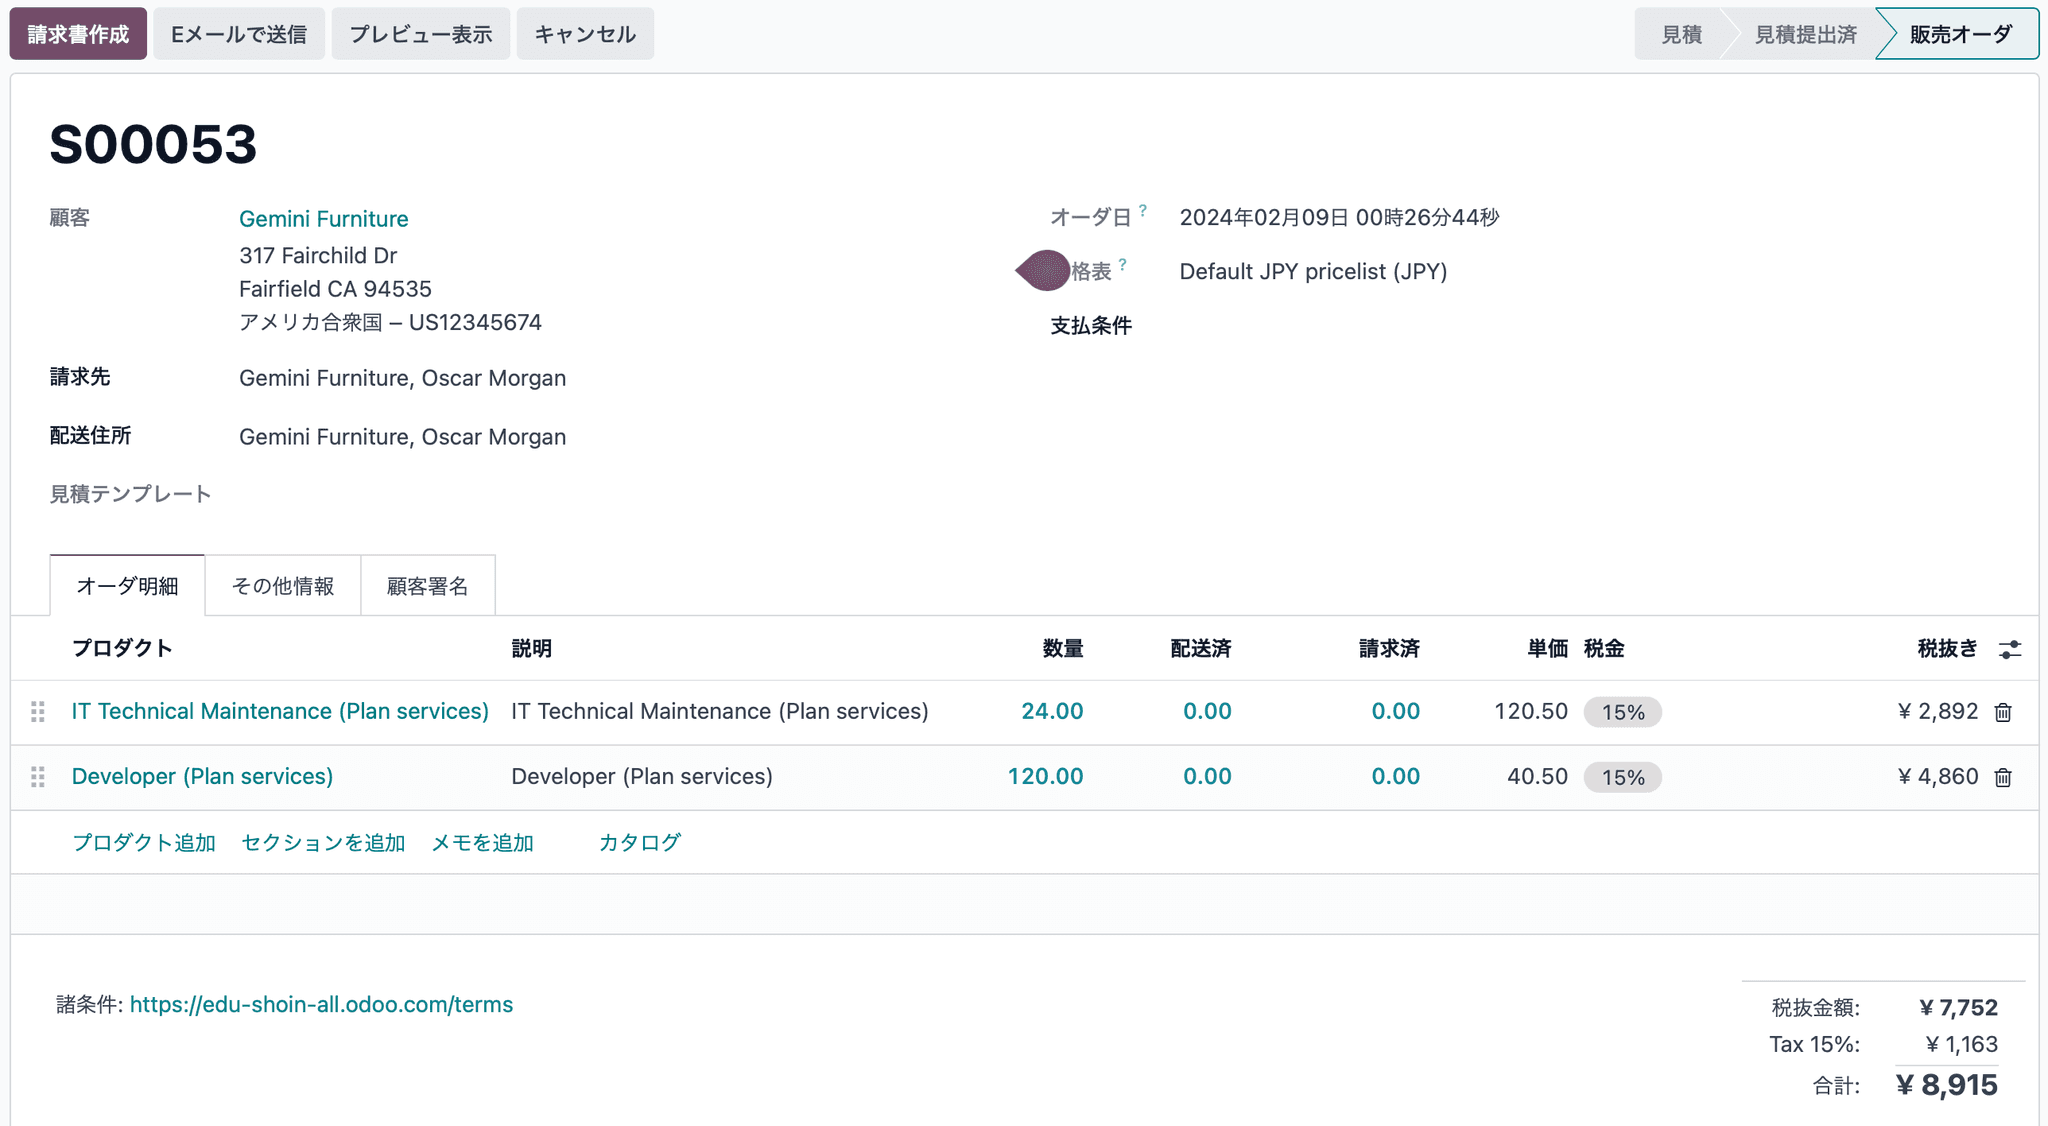The width and height of the screenshot is (2048, 1126).
Task: Open the カタログ link
Action: click(x=639, y=842)
